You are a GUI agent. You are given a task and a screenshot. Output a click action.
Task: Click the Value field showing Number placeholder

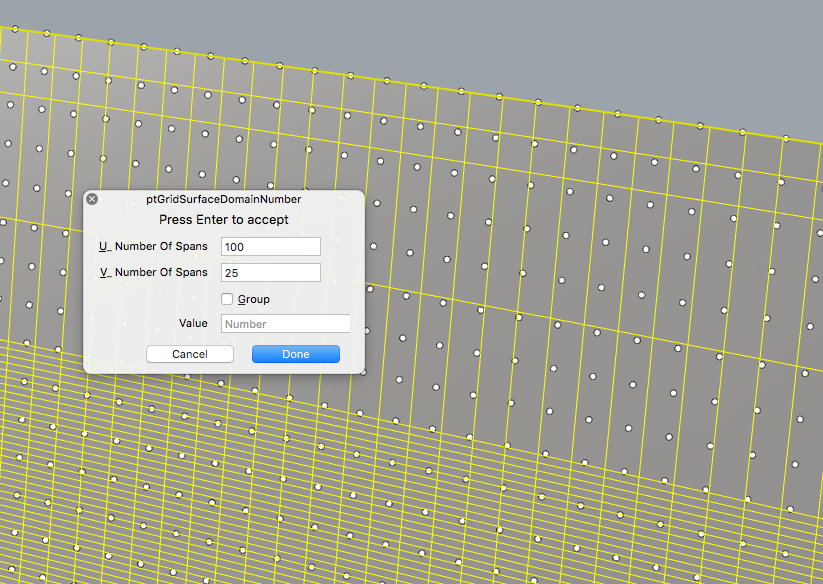pyautogui.click(x=285, y=323)
